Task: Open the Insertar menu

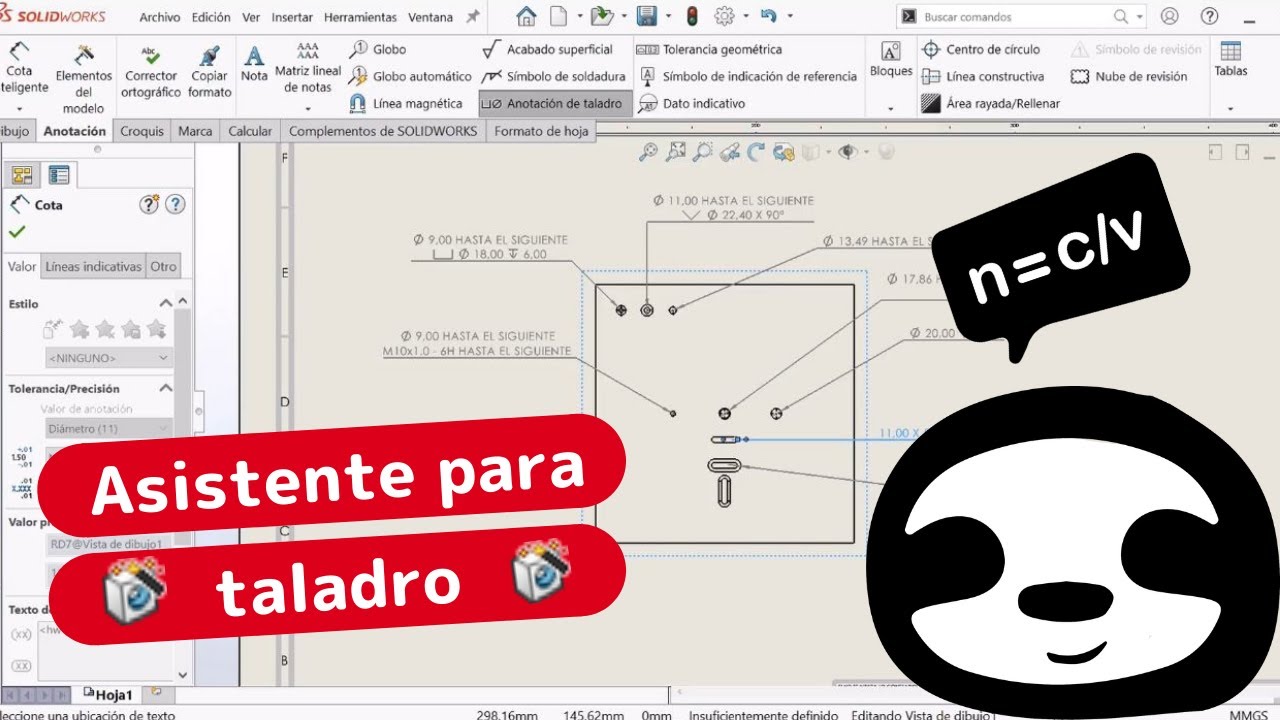Action: coord(292,17)
